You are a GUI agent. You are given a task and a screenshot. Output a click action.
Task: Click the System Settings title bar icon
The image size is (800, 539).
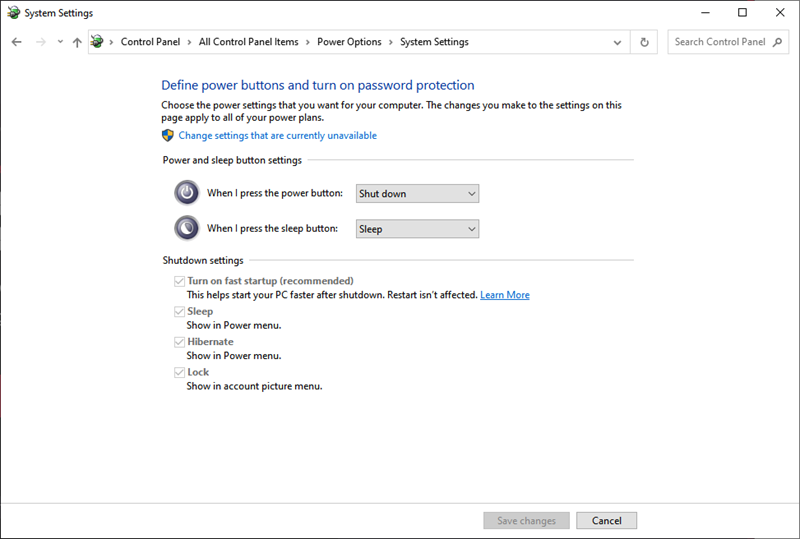click(x=13, y=13)
